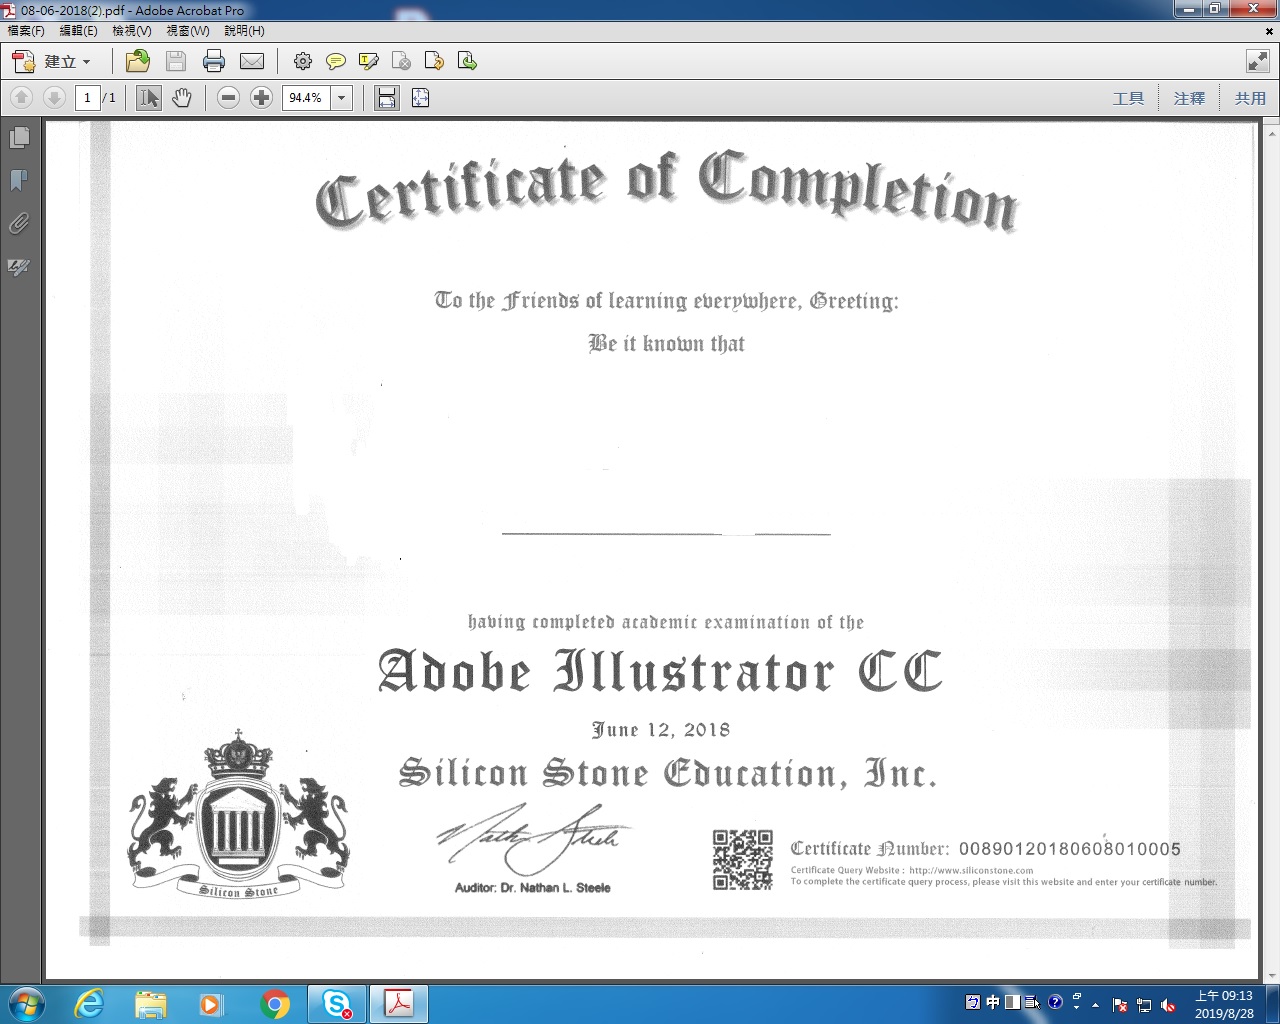The width and height of the screenshot is (1280, 1024).
Task: Launch Internet Explorer from taskbar
Action: point(89,1004)
